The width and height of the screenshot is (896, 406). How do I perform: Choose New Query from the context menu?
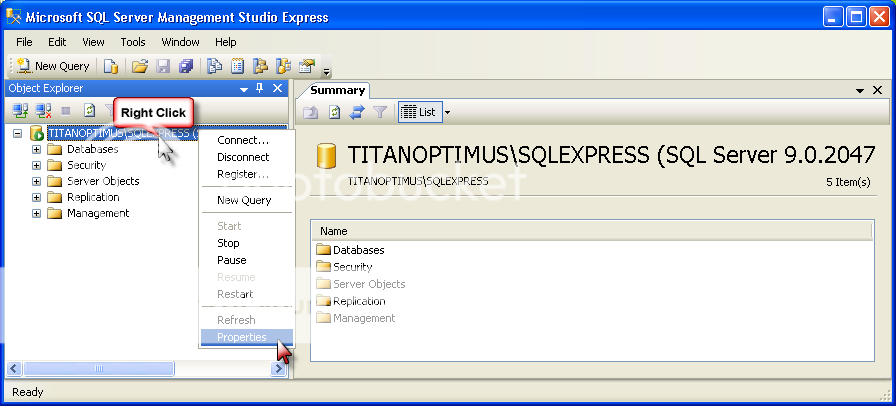coord(246,200)
